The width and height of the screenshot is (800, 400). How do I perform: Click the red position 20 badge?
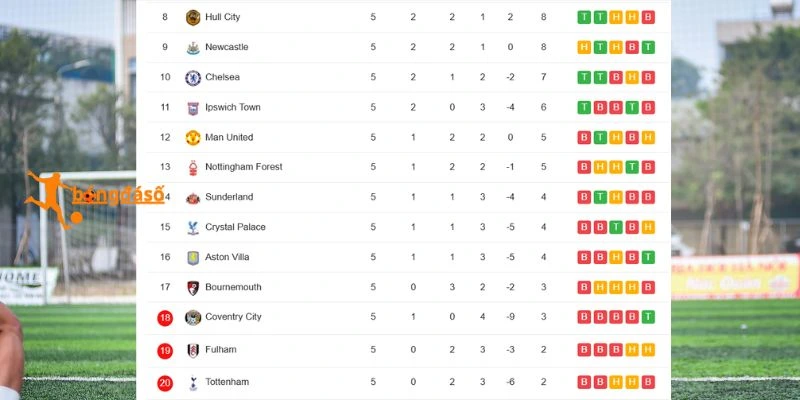165,383
